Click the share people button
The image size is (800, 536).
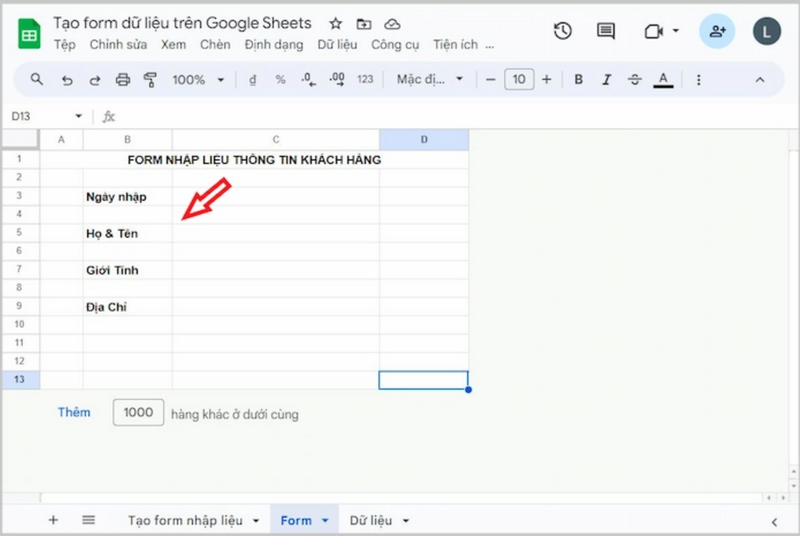(717, 31)
